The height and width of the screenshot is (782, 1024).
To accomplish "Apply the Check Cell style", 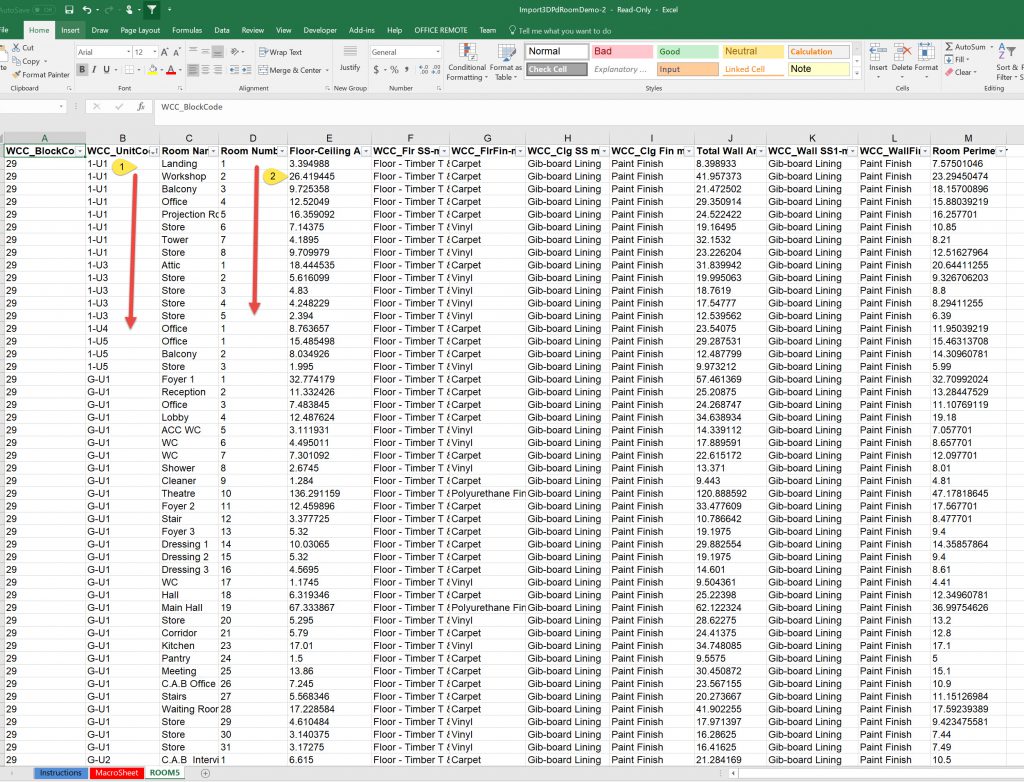I will (x=554, y=69).
